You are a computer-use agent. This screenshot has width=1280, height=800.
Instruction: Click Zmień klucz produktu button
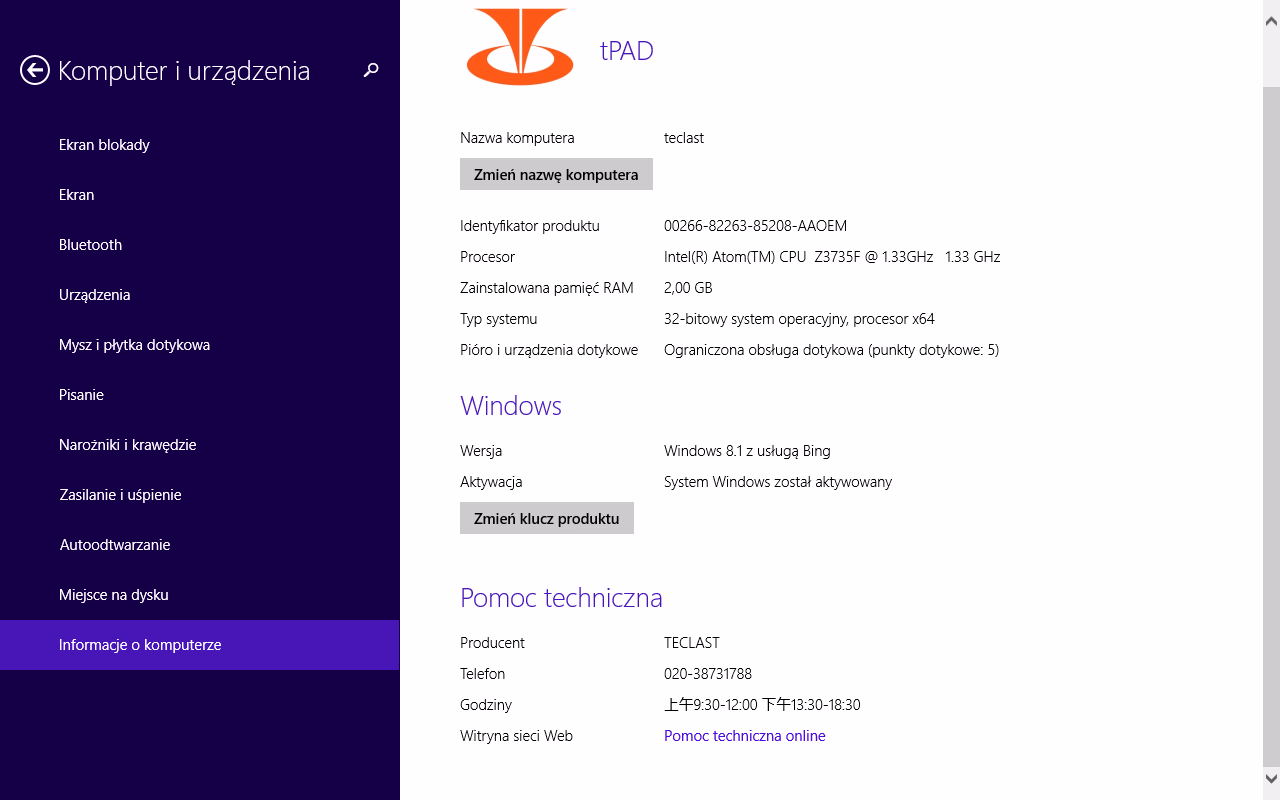pos(546,518)
